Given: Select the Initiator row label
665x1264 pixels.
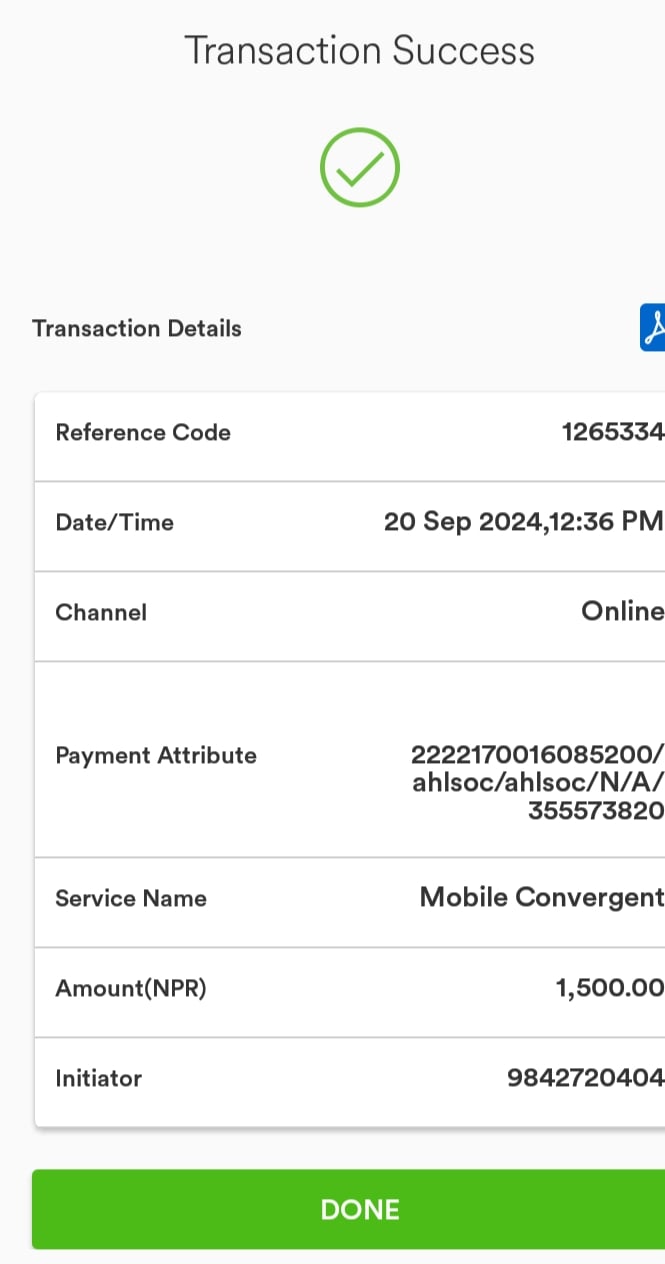Looking at the screenshot, I should pos(99,1078).
